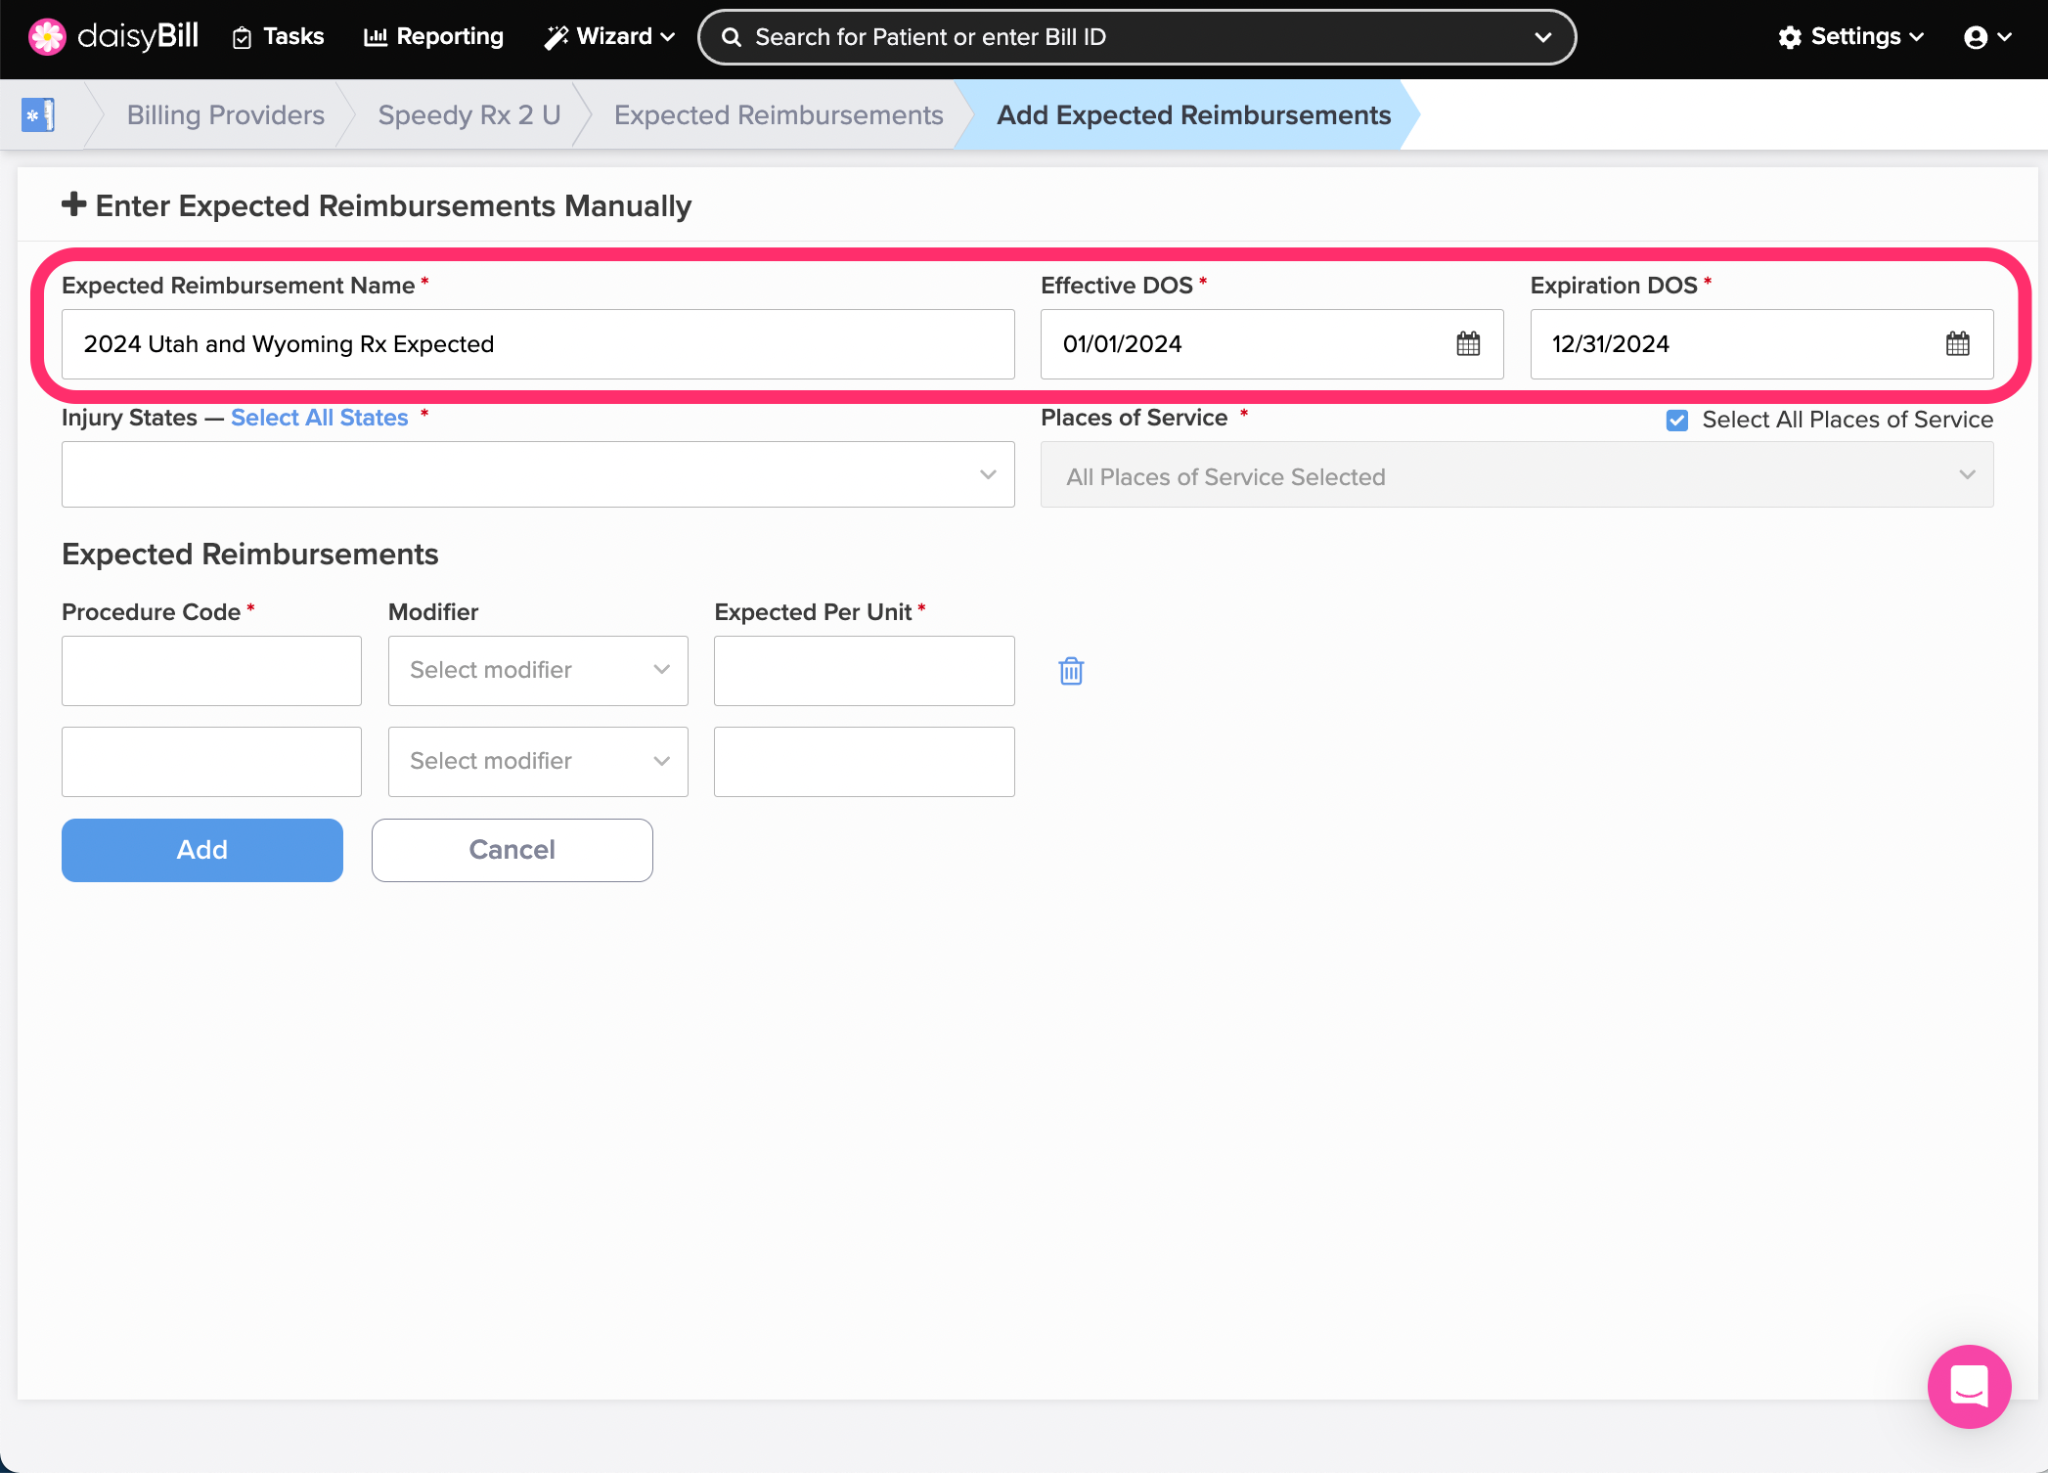Uncheck Select All Places of Service
Screen dimensions: 2048x1473
[1677, 420]
